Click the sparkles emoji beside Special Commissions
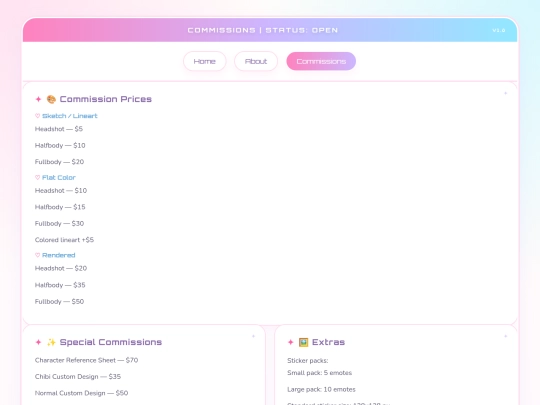540x405 pixels. [x=51, y=342]
